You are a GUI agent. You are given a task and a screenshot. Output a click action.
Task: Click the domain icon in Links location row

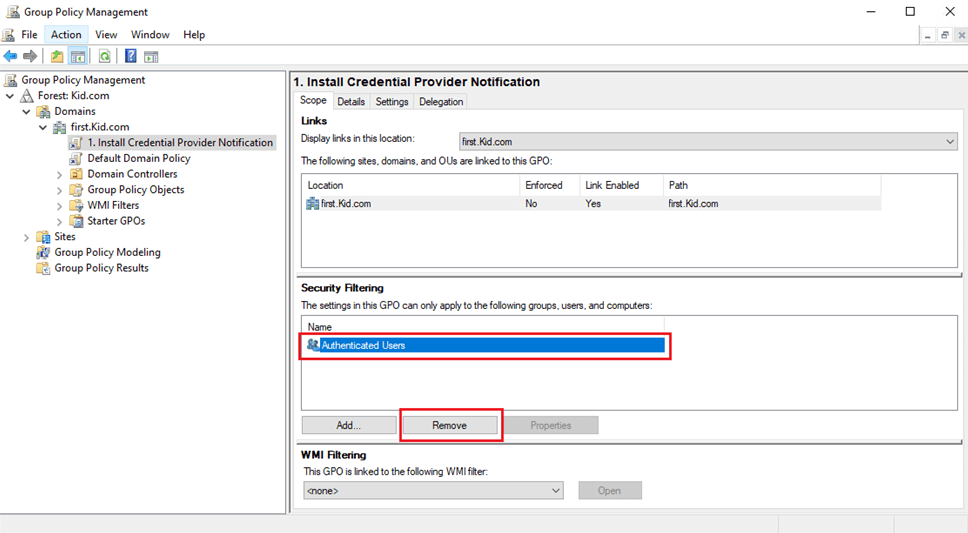click(x=312, y=203)
